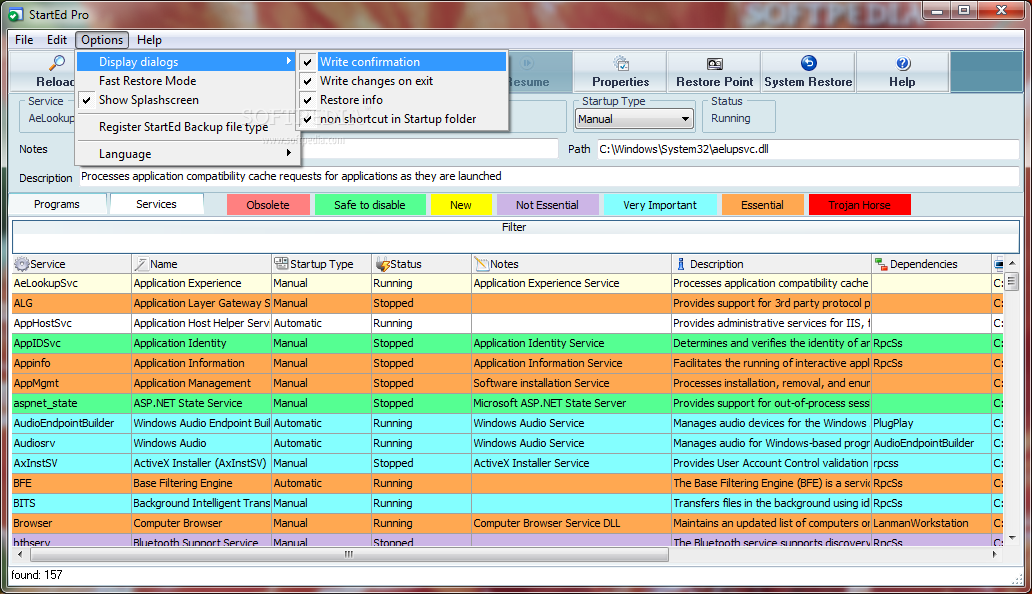Click the Description text field

549,176
